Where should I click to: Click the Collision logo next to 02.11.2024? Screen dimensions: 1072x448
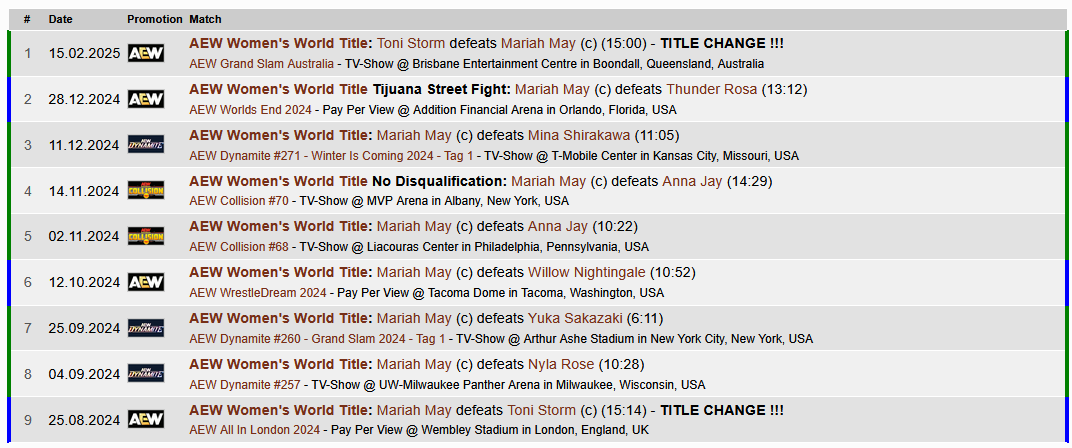(146, 236)
